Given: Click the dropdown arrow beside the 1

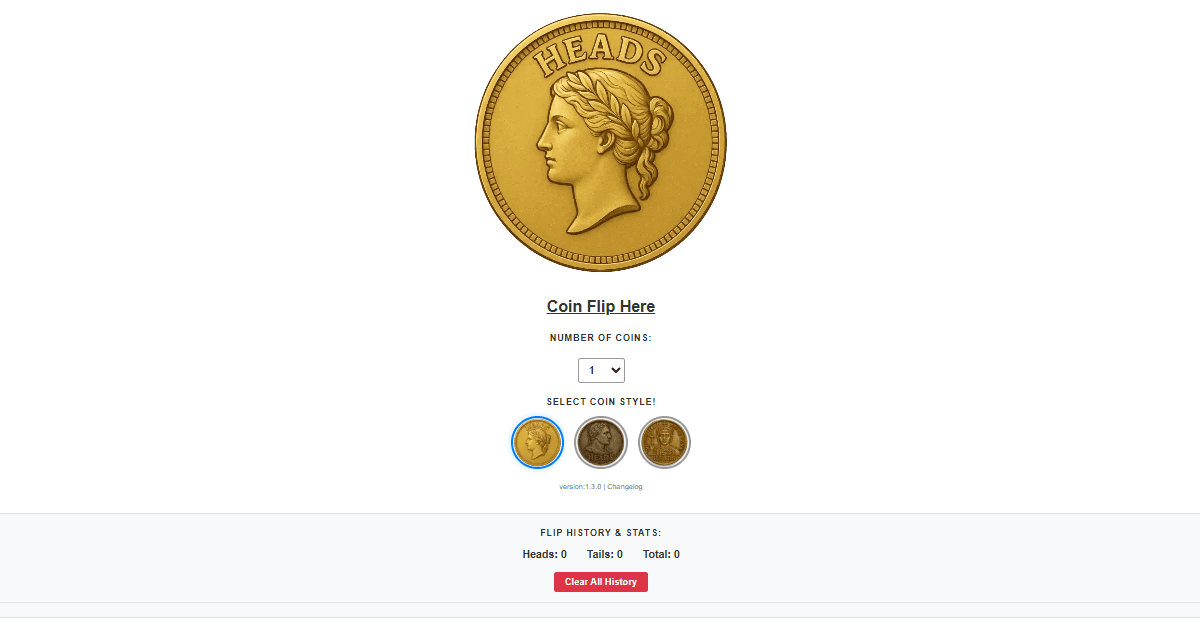Looking at the screenshot, I should (614, 370).
